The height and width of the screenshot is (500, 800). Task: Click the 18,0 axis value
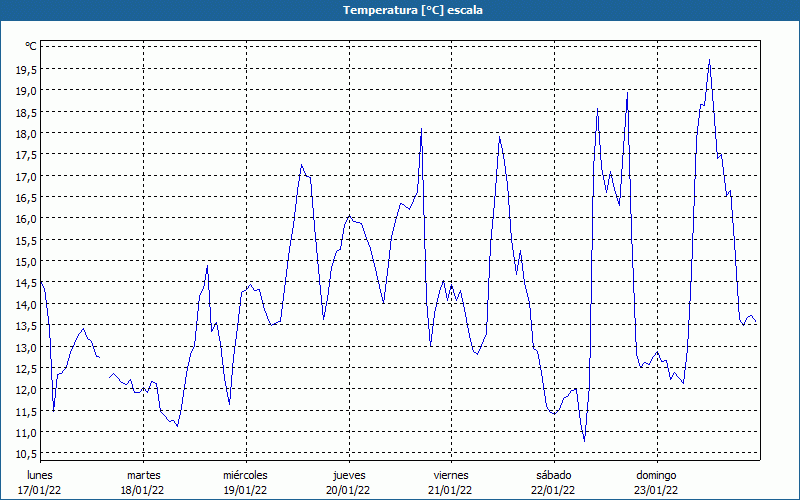[x=26, y=134]
